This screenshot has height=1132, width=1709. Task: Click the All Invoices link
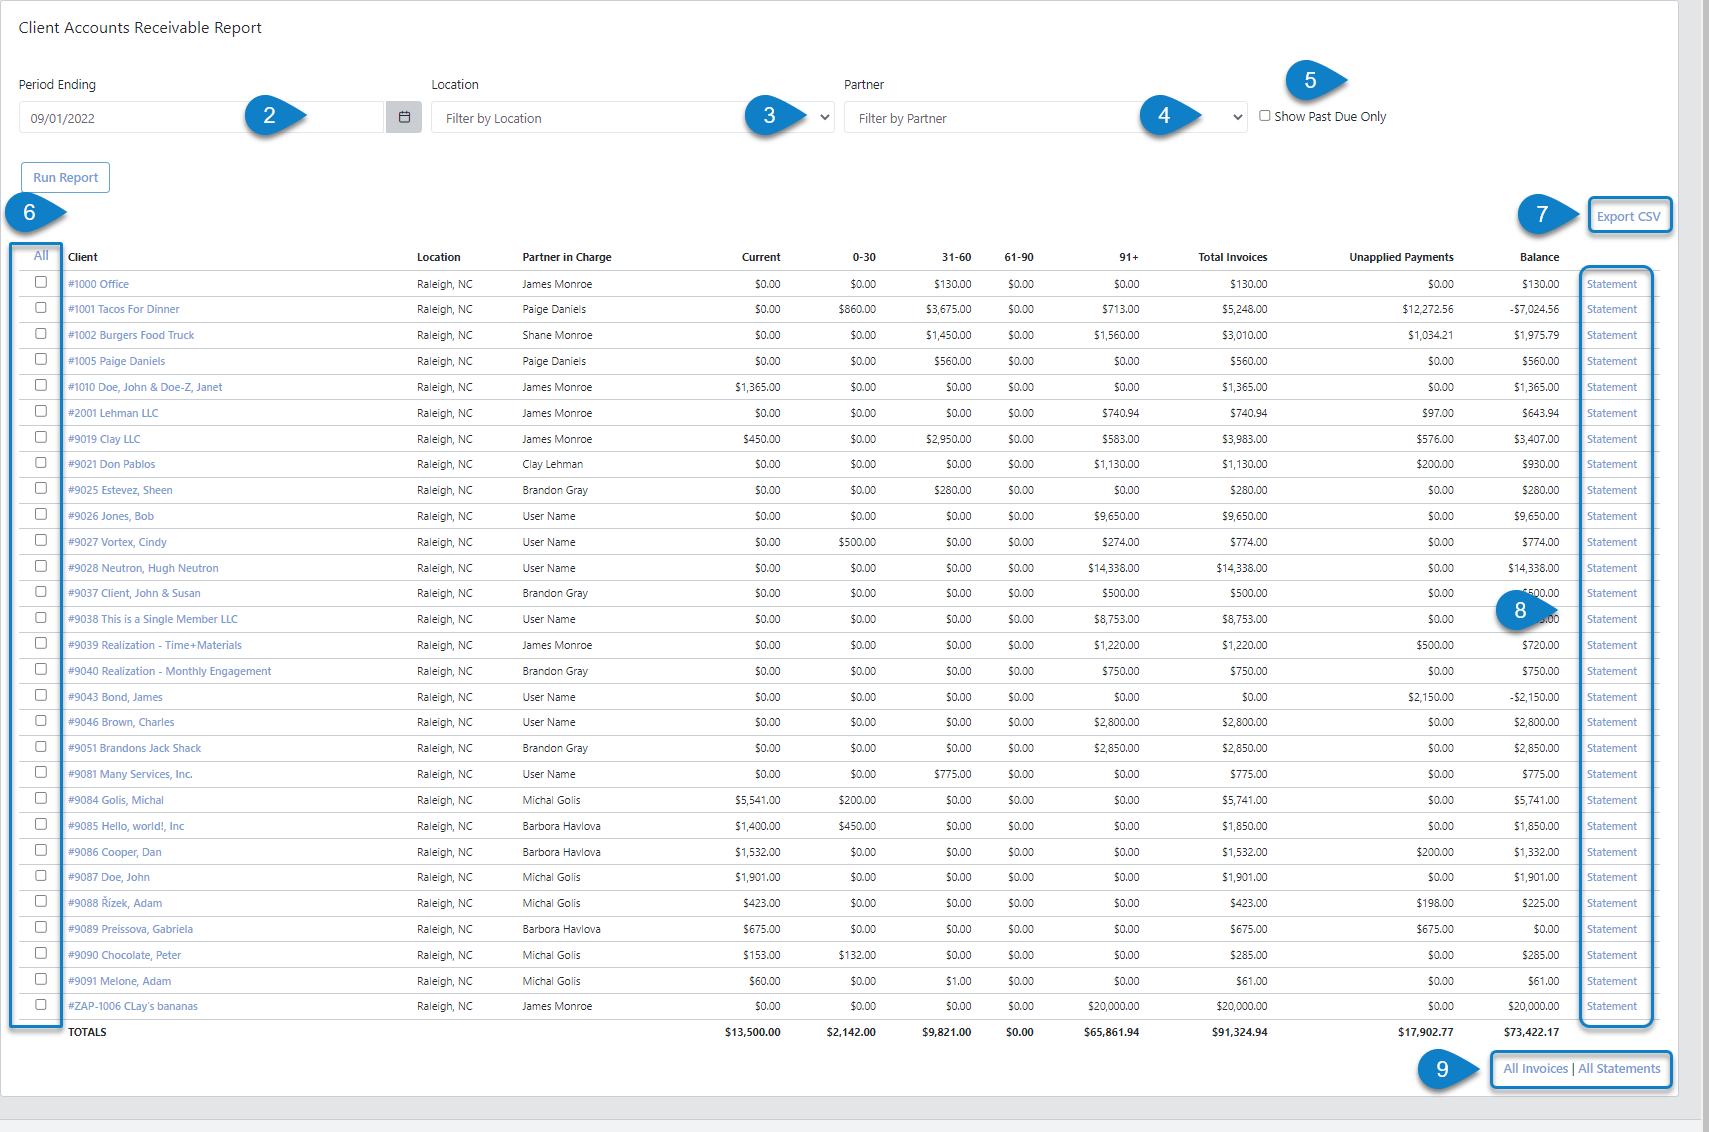tap(1533, 1068)
